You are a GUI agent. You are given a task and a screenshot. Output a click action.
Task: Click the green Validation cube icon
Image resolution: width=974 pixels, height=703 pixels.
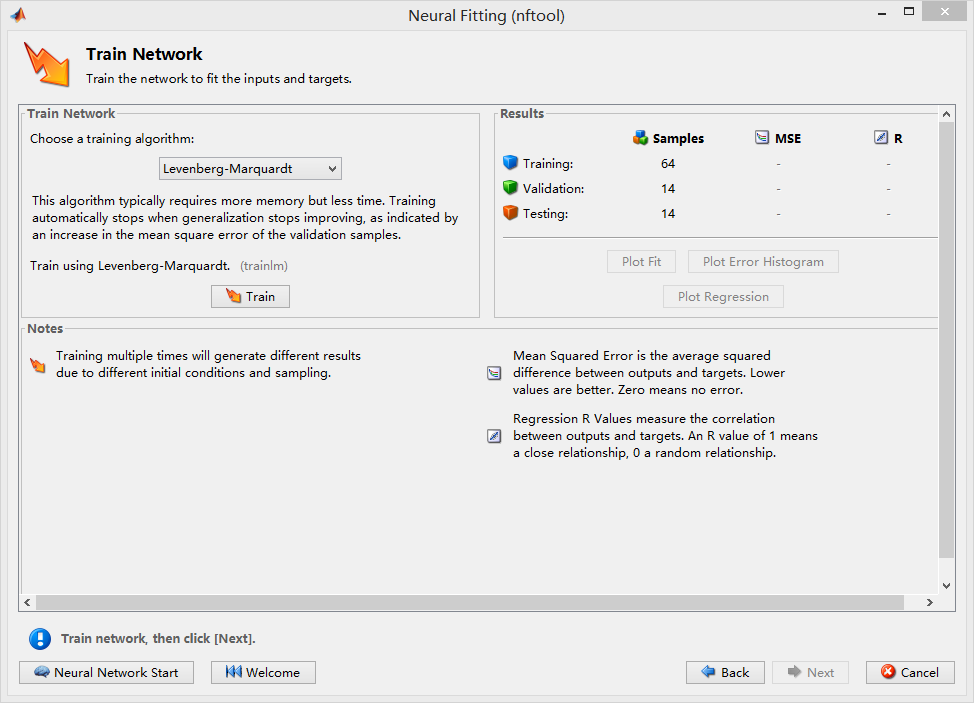click(510, 188)
